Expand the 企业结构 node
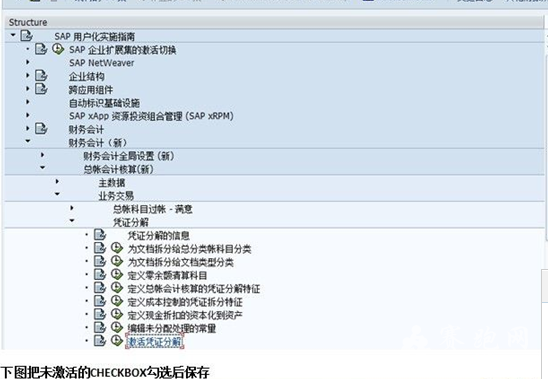Screen dimensions: 548x379 pyautogui.click(x=28, y=76)
